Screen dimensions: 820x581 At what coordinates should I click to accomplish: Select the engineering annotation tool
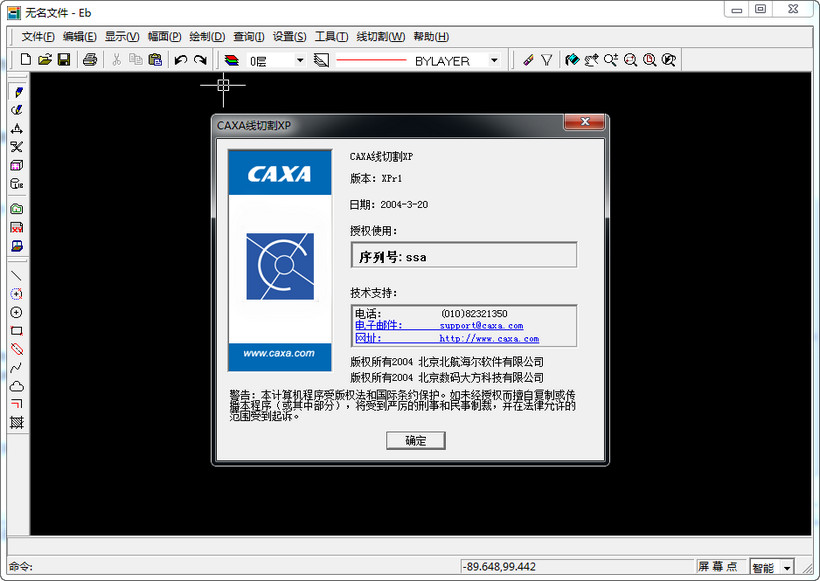pyautogui.click(x=17, y=129)
